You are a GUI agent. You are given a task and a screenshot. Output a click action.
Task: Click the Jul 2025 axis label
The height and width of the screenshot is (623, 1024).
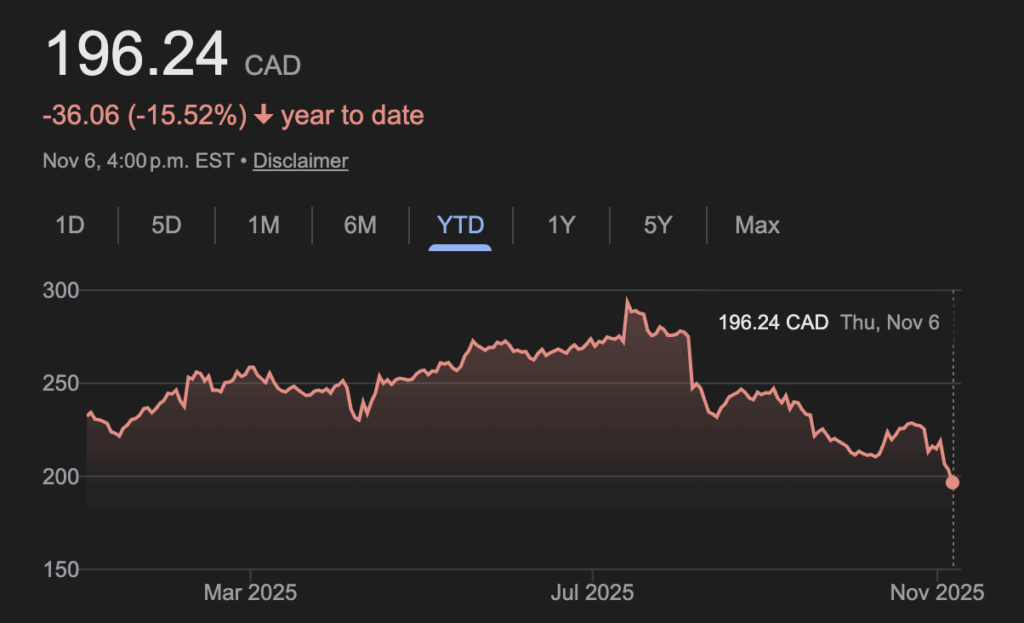pos(592,593)
